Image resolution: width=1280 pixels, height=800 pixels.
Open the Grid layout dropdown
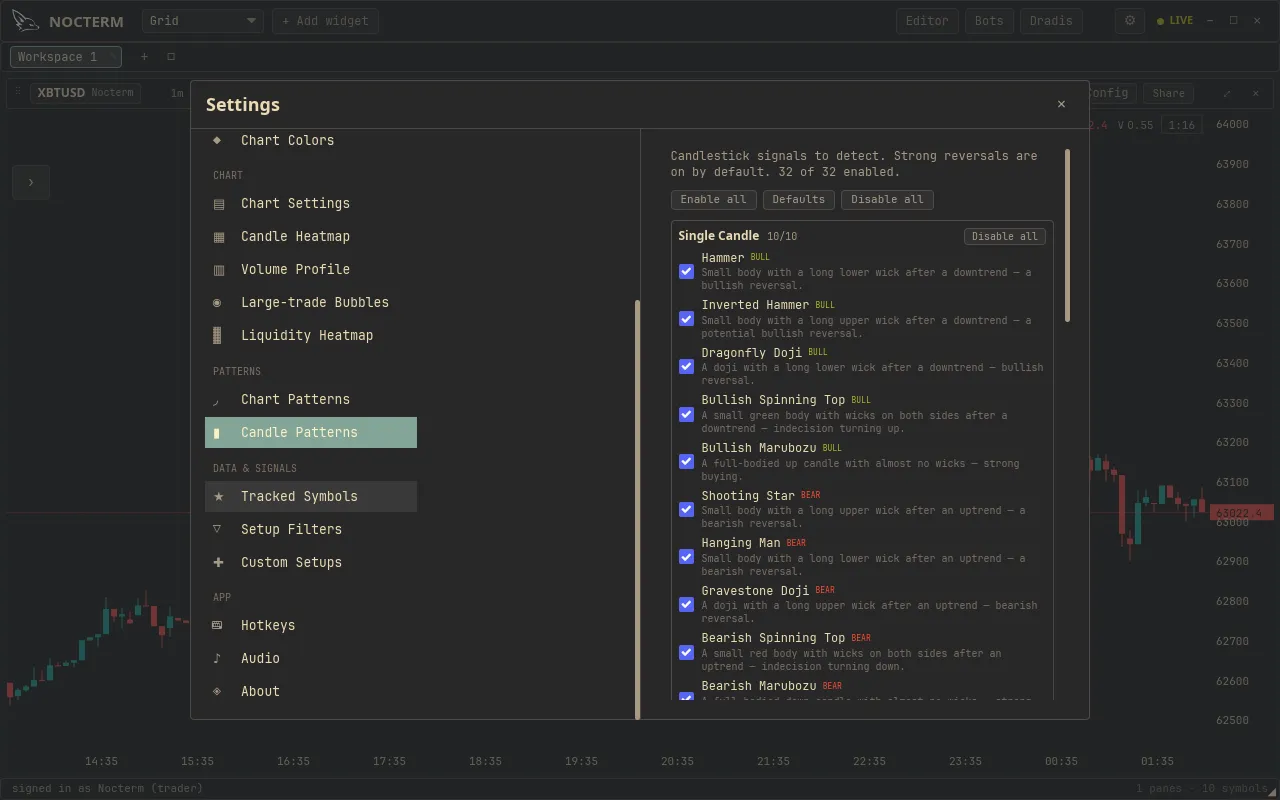pyautogui.click(x=203, y=21)
